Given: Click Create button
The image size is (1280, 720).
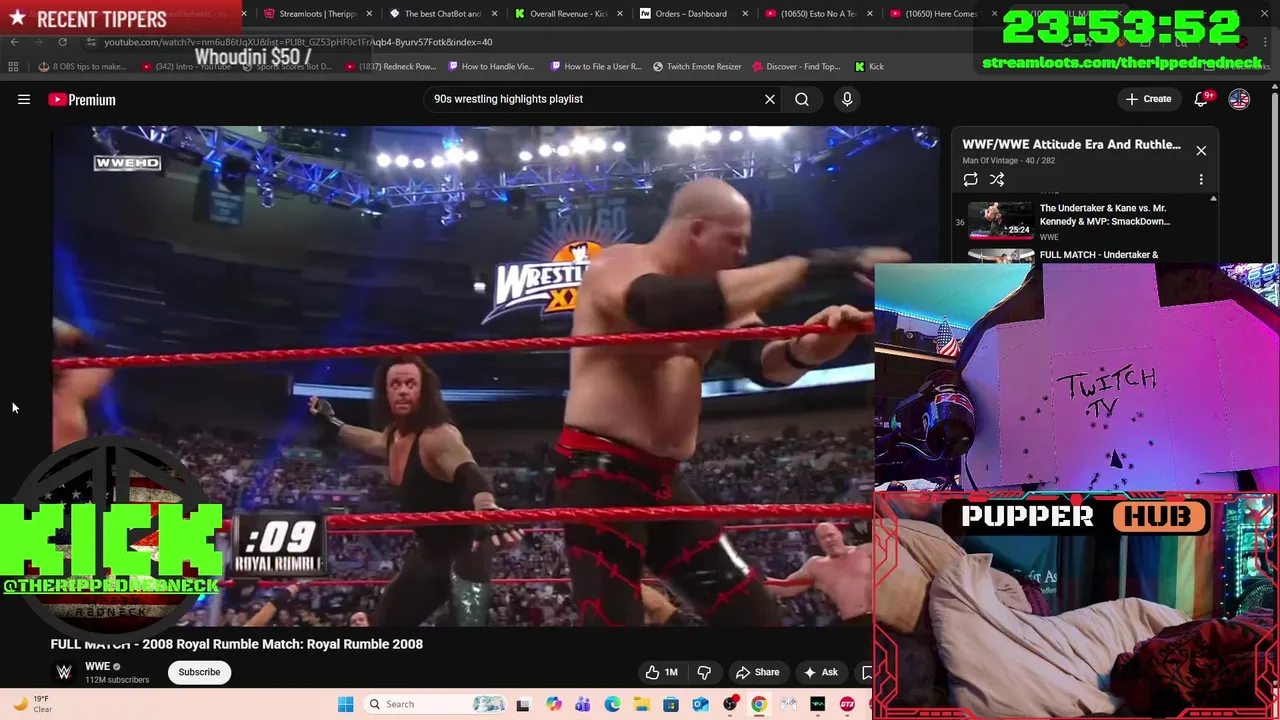Looking at the screenshot, I should pos(1148,99).
